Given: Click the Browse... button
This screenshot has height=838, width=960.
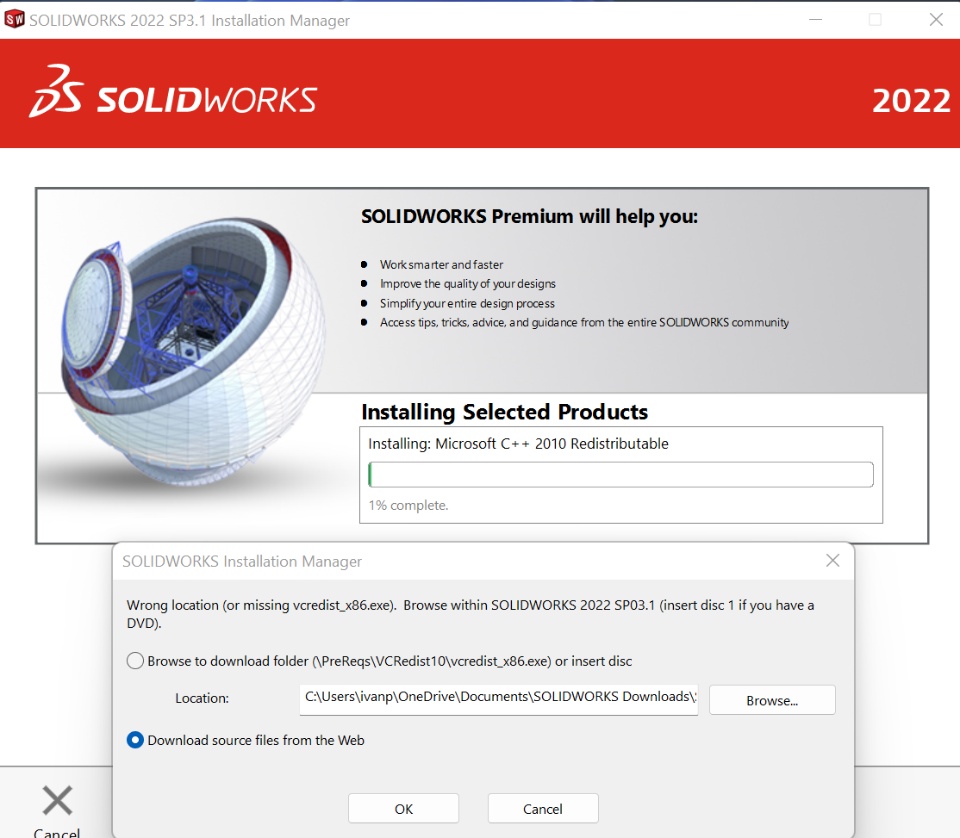Looking at the screenshot, I should [772, 700].
